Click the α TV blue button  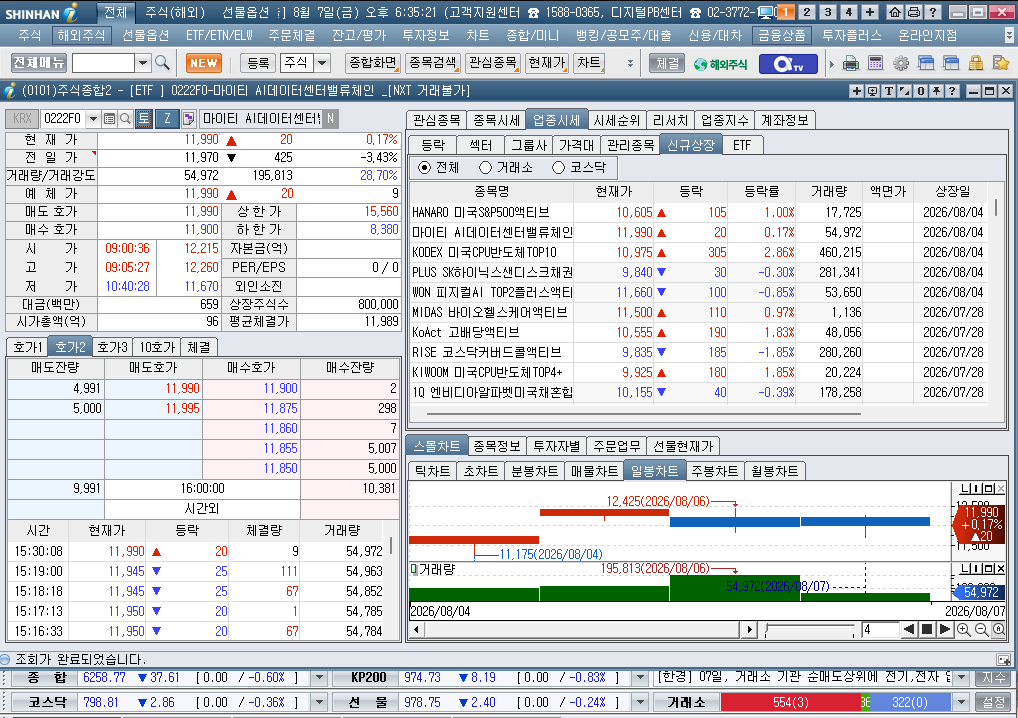(x=788, y=64)
